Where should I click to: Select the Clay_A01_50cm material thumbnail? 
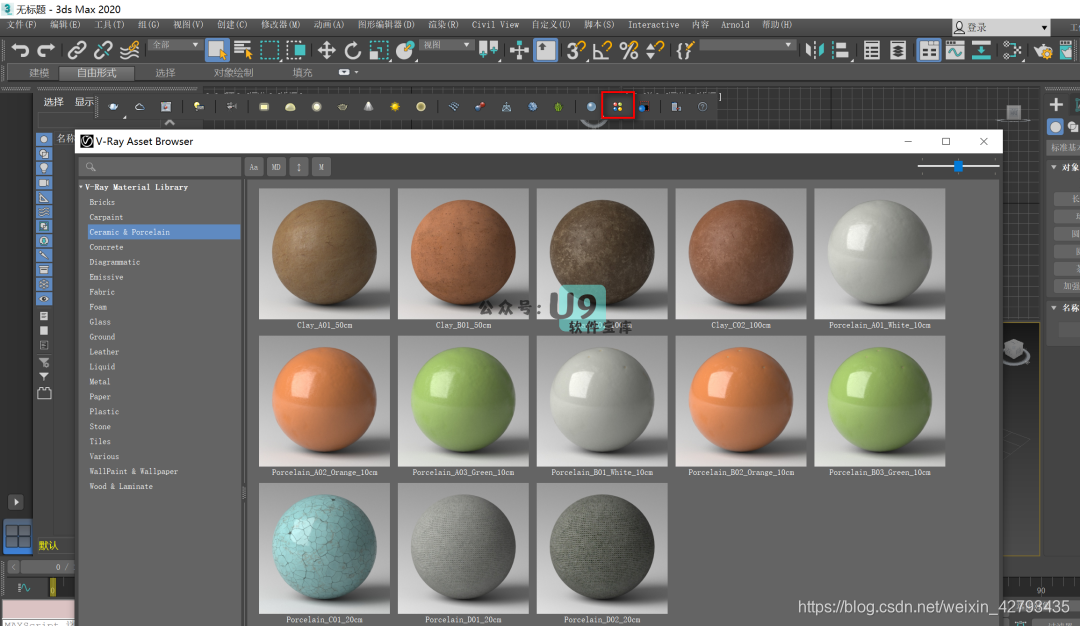(324, 254)
